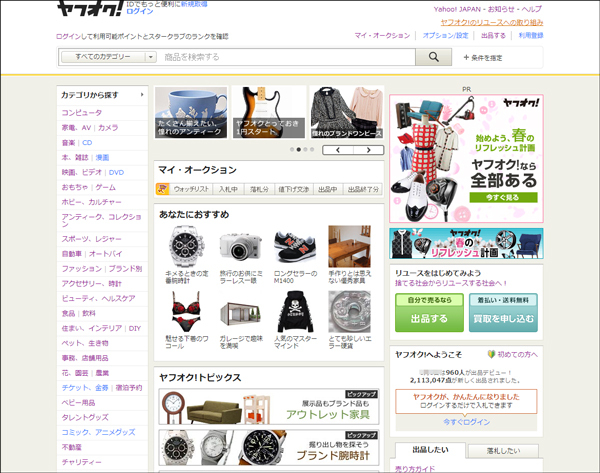Select the 出品したい tab

(430, 450)
